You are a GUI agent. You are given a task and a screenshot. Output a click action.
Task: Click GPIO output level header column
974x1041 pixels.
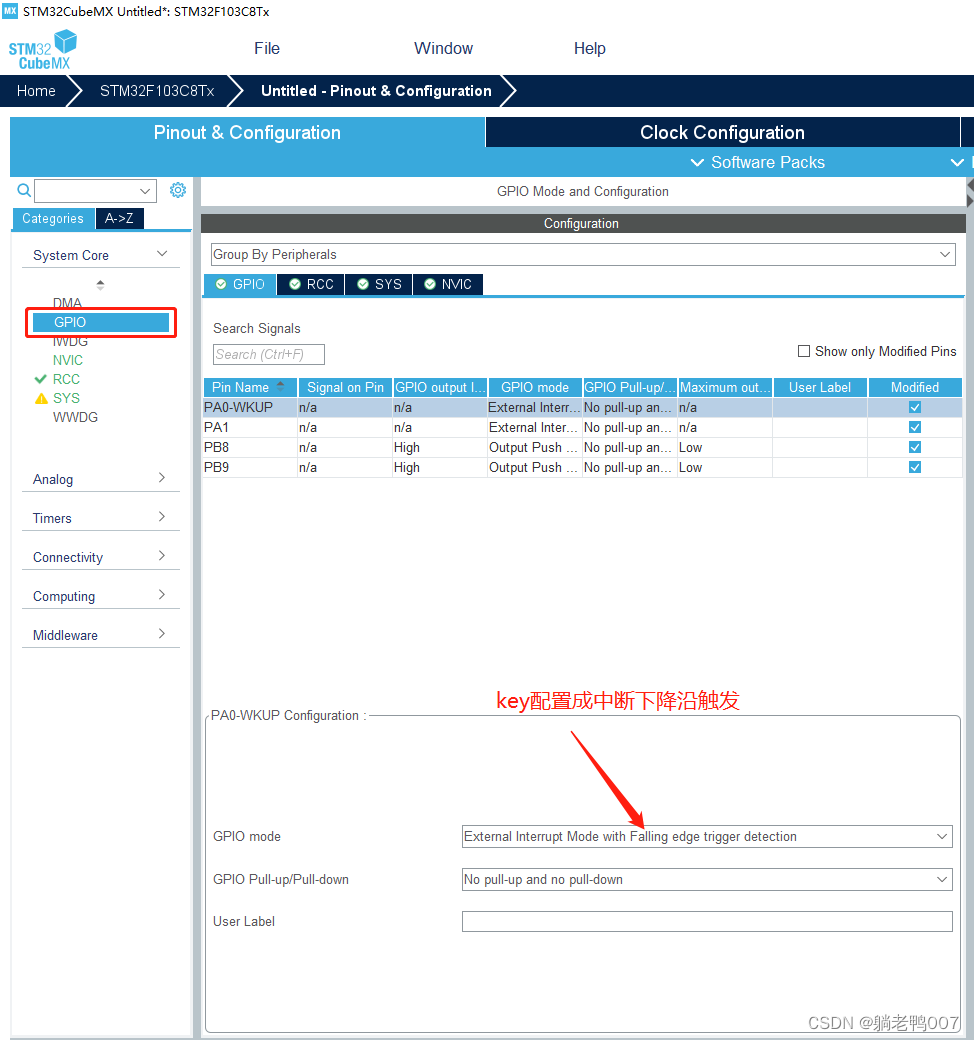click(x=440, y=387)
